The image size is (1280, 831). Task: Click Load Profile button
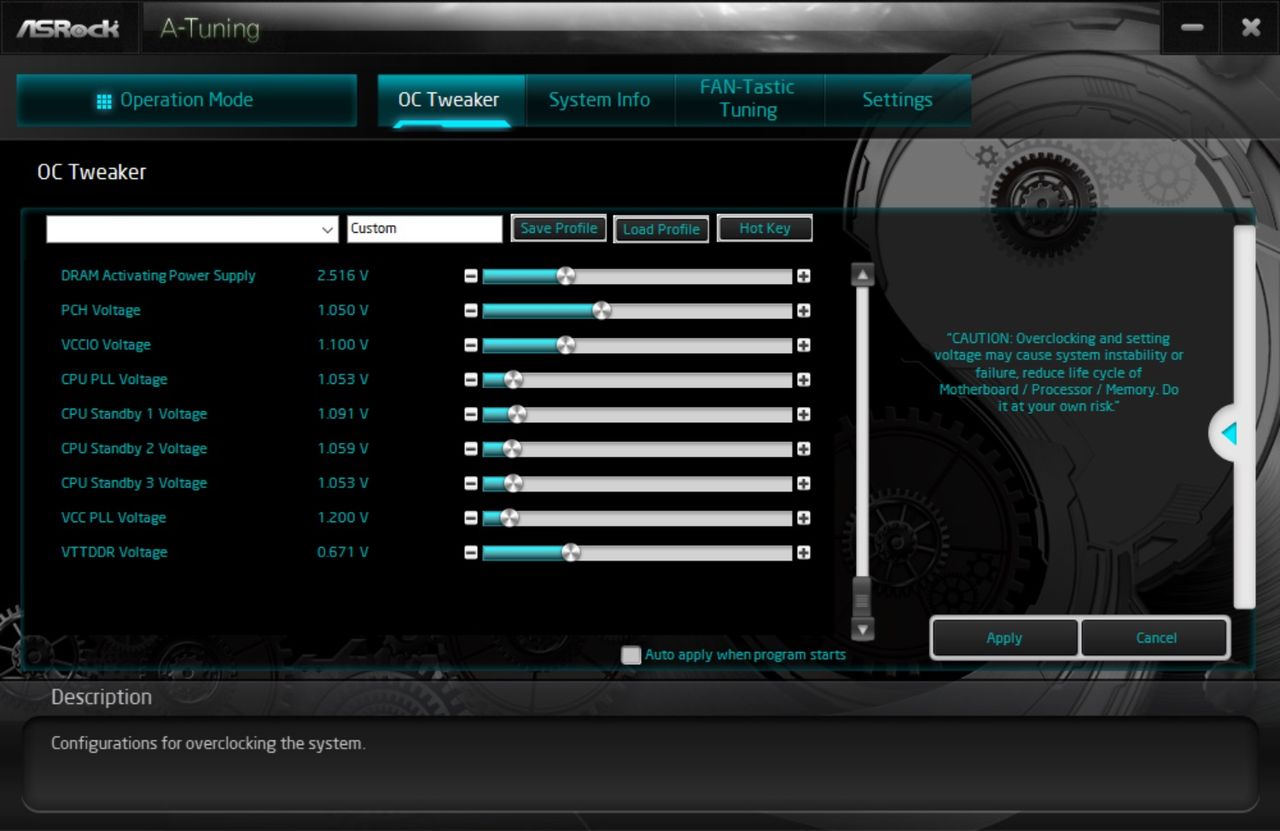point(661,229)
